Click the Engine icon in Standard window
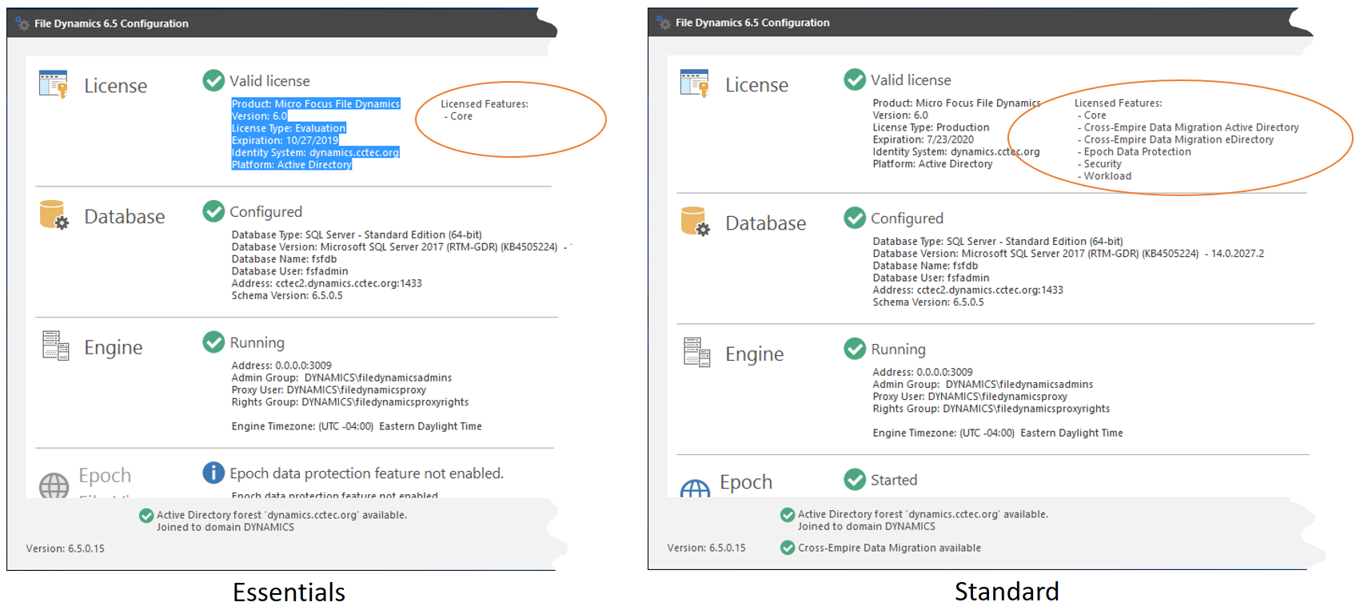The image size is (1364, 608). point(696,352)
